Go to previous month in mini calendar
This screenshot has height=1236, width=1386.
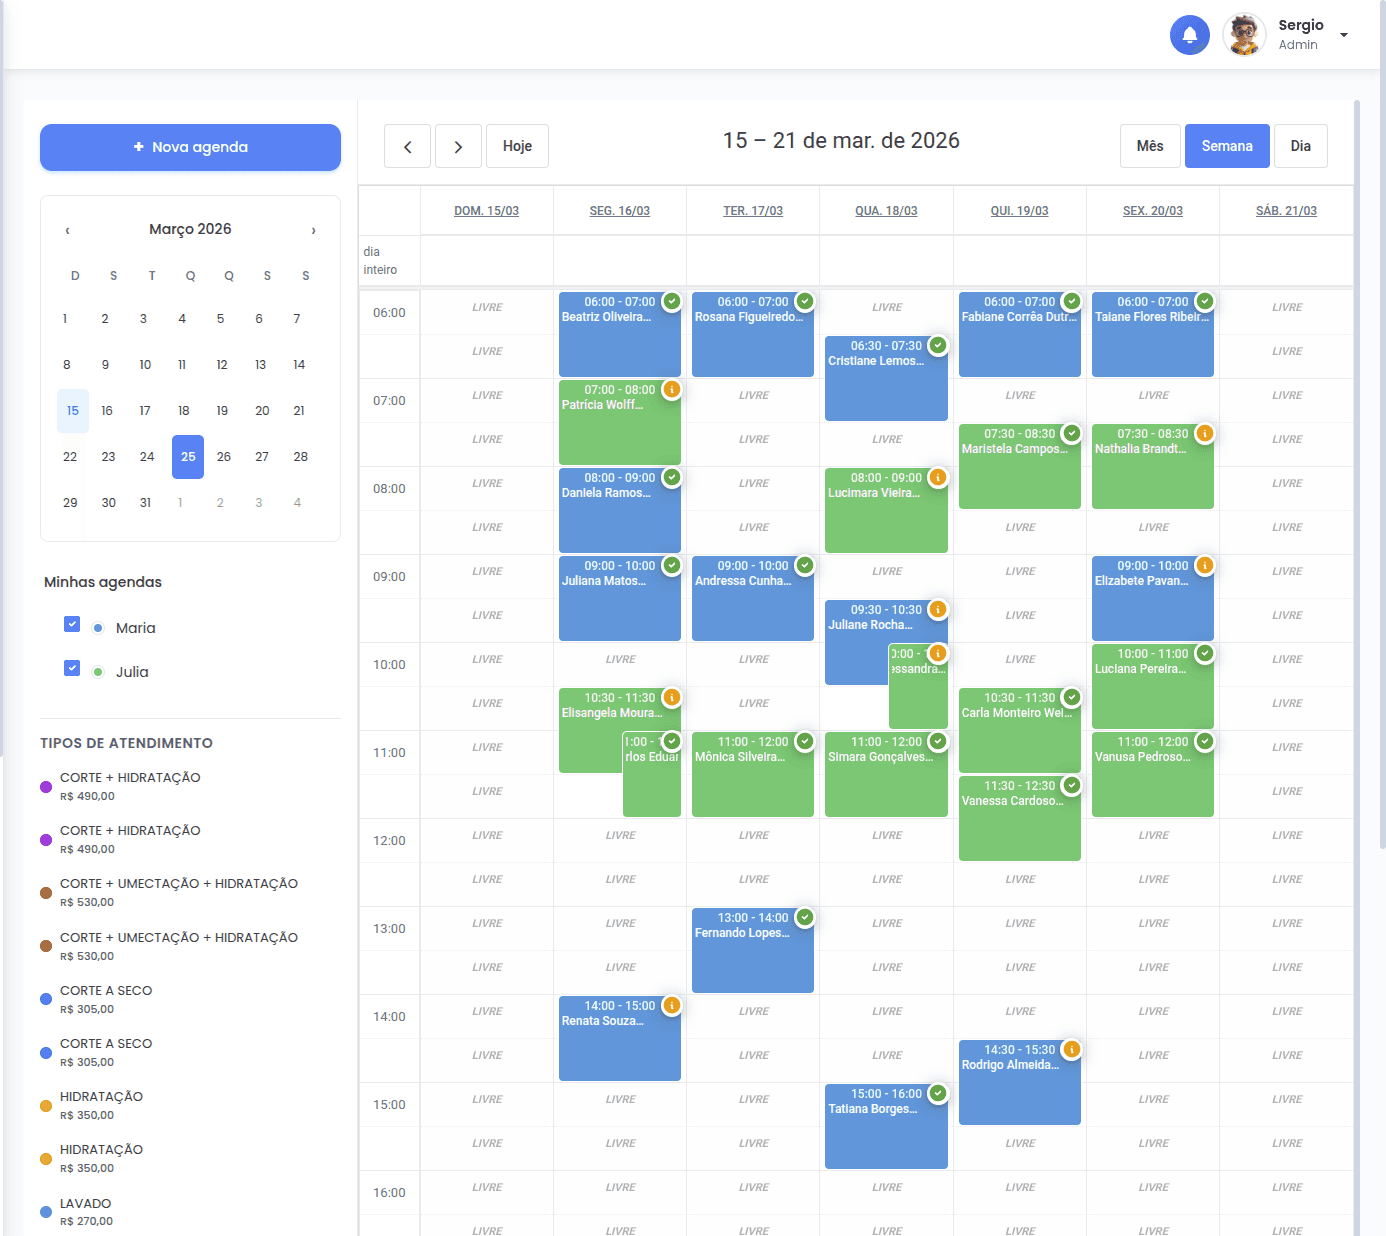(x=68, y=230)
